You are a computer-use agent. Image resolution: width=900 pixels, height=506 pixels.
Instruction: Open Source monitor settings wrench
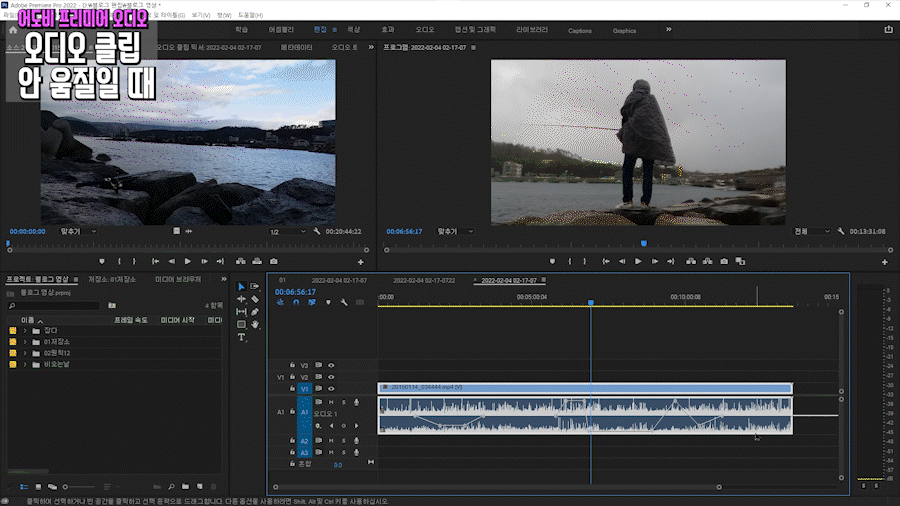pyautogui.click(x=317, y=231)
